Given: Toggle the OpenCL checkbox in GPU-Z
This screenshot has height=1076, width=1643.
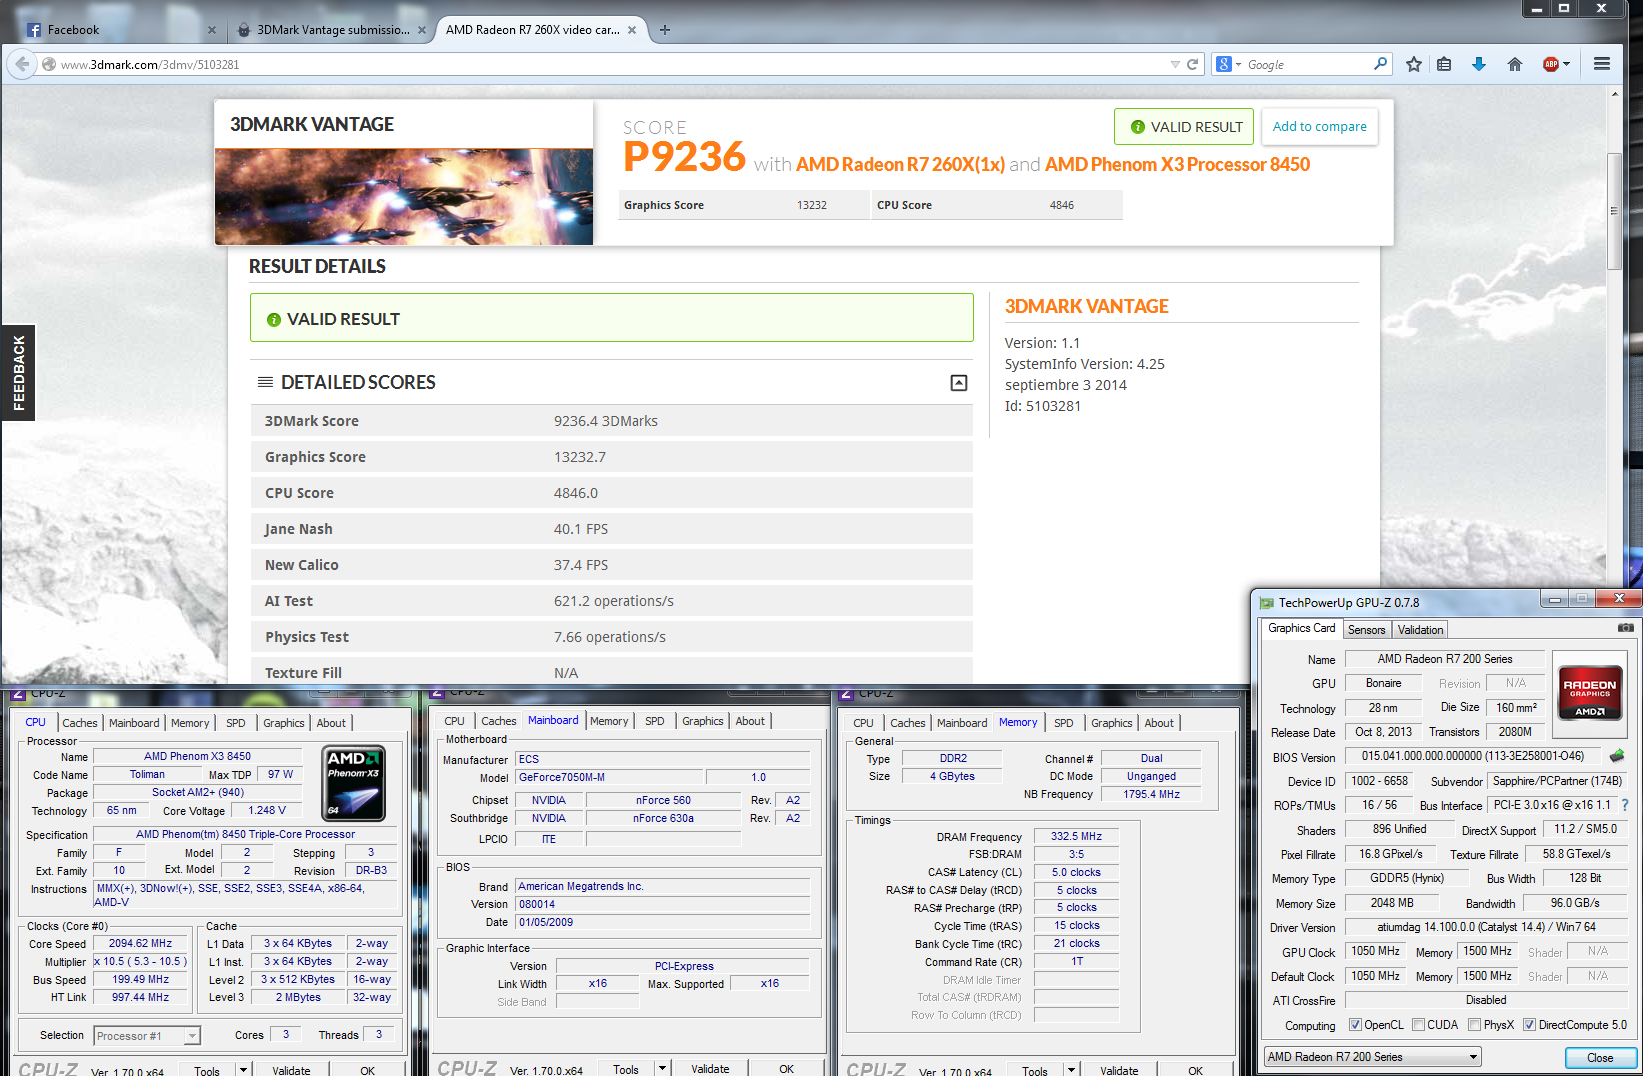Looking at the screenshot, I should [x=1355, y=1025].
